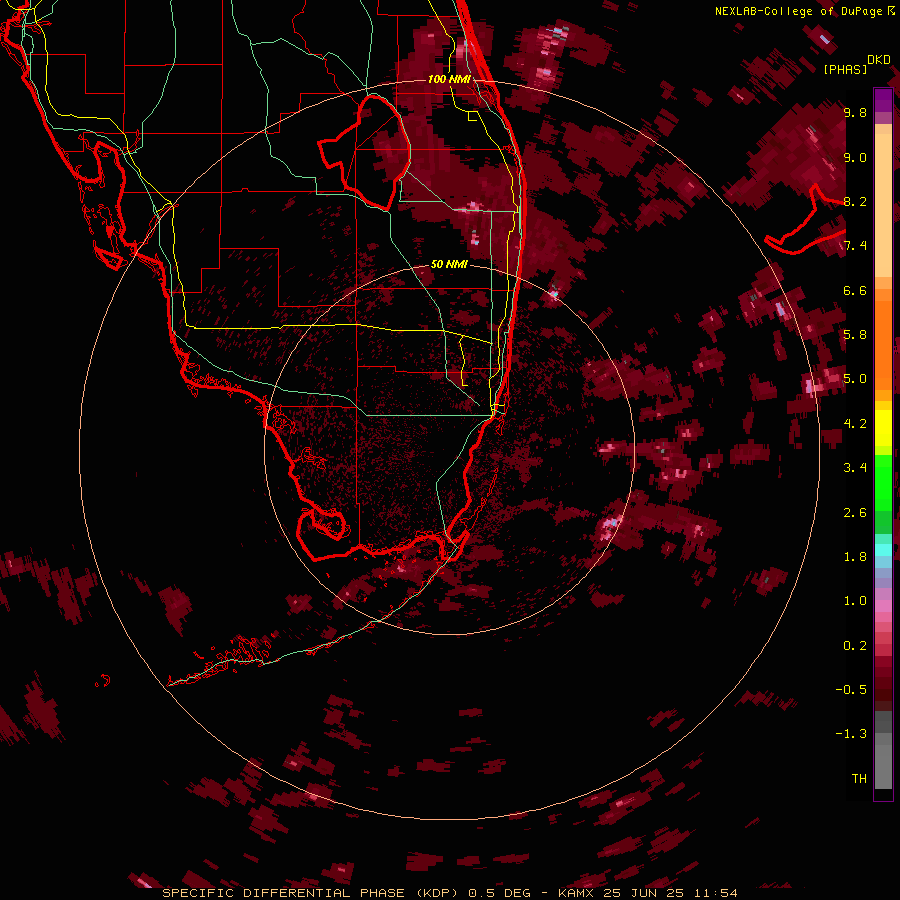Screen dimensions: 900x900
Task: Click the 50 NMI range ring label
Action: 449,264
